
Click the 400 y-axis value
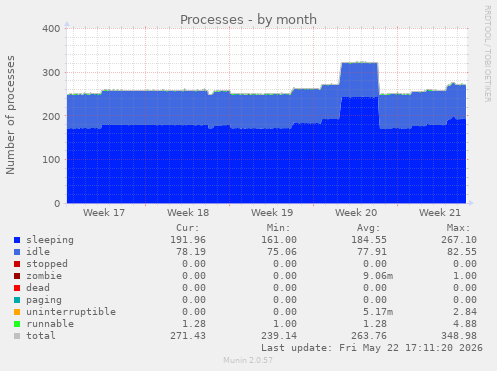coord(51,29)
